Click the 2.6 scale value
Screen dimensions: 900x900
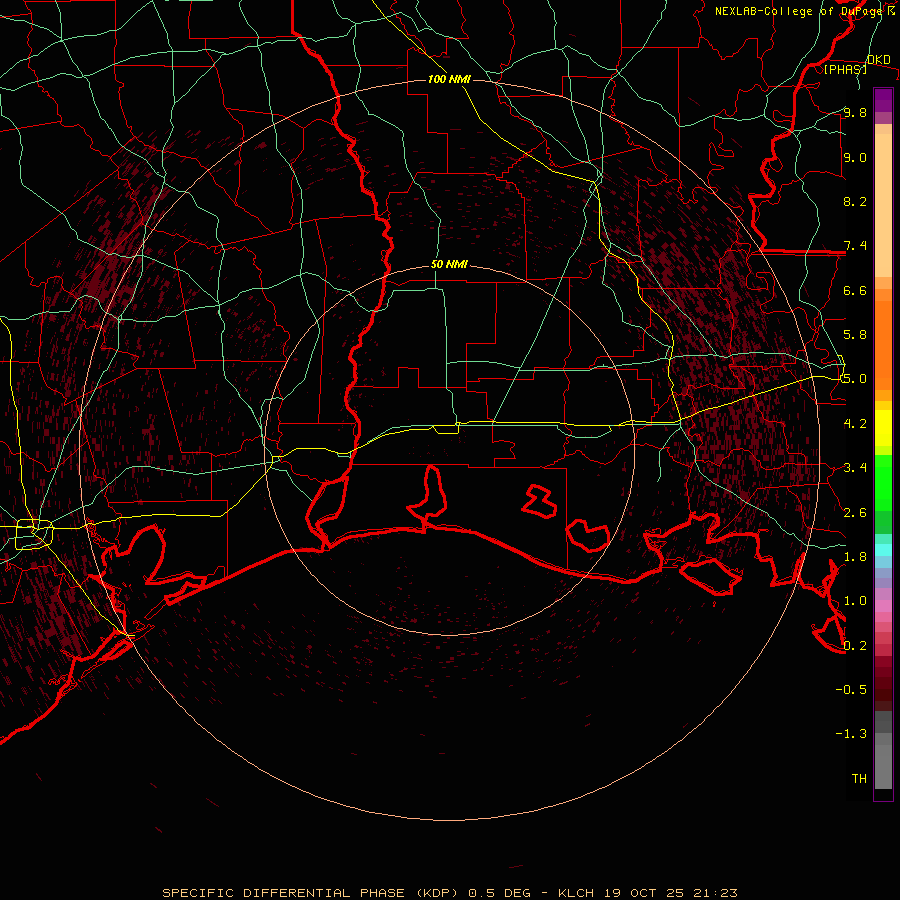(855, 513)
